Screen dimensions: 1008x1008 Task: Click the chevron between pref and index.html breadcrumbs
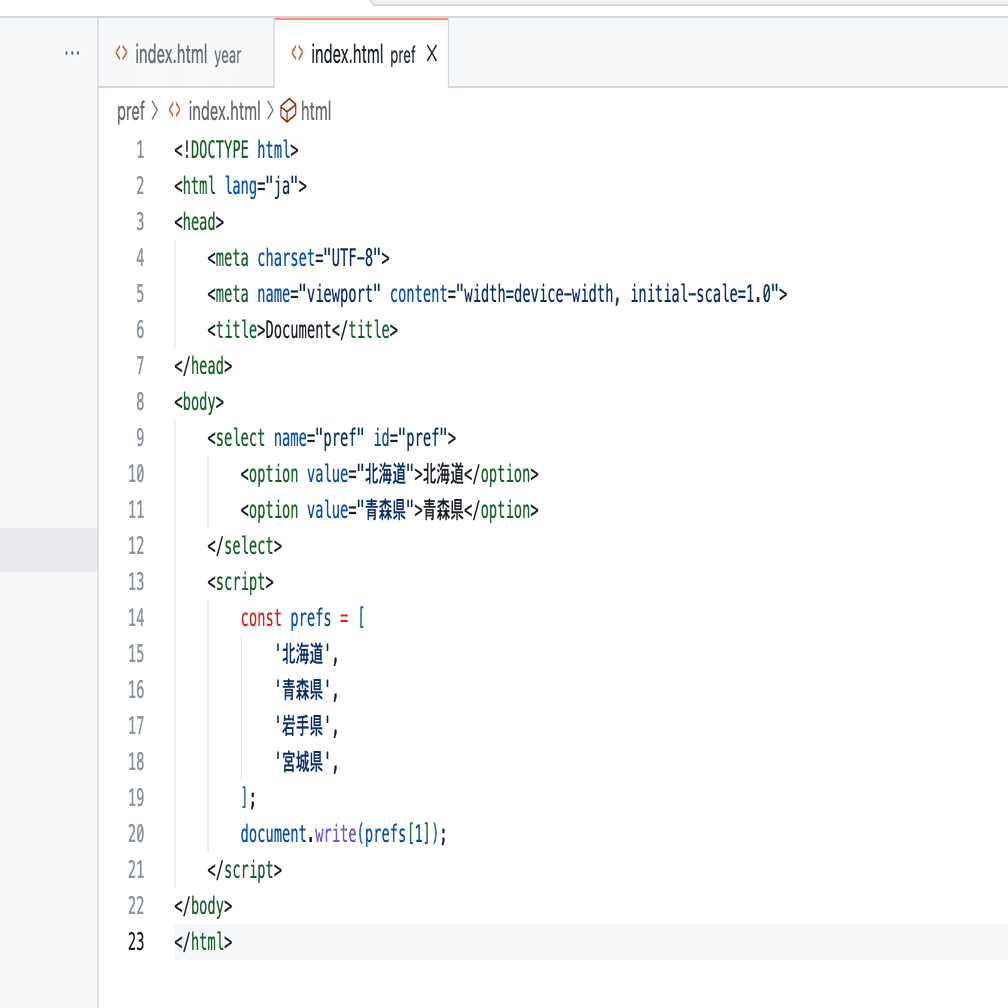(154, 111)
